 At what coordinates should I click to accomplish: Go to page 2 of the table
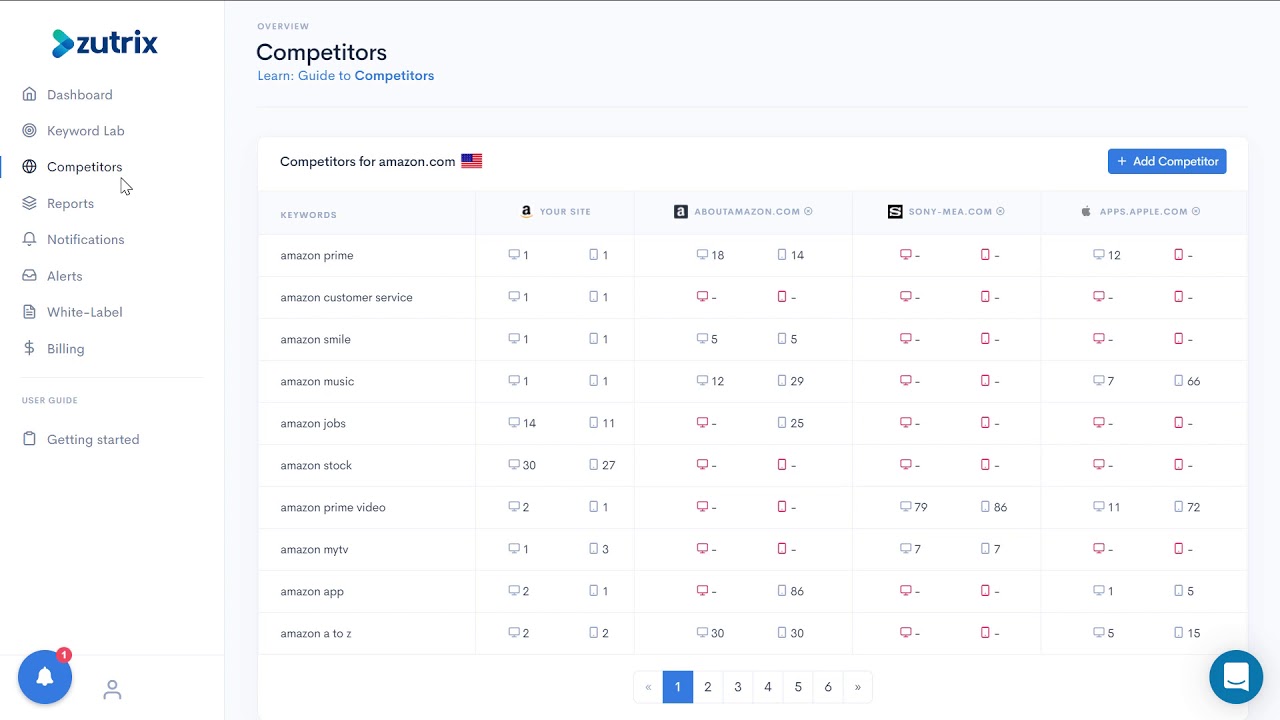tap(708, 687)
